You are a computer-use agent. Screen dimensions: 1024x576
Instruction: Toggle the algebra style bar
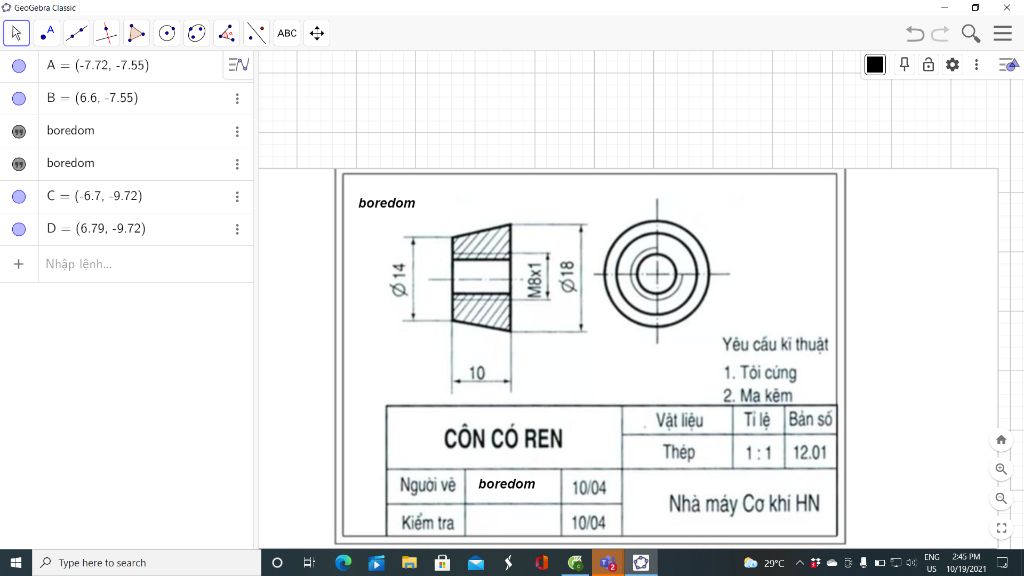(238, 65)
